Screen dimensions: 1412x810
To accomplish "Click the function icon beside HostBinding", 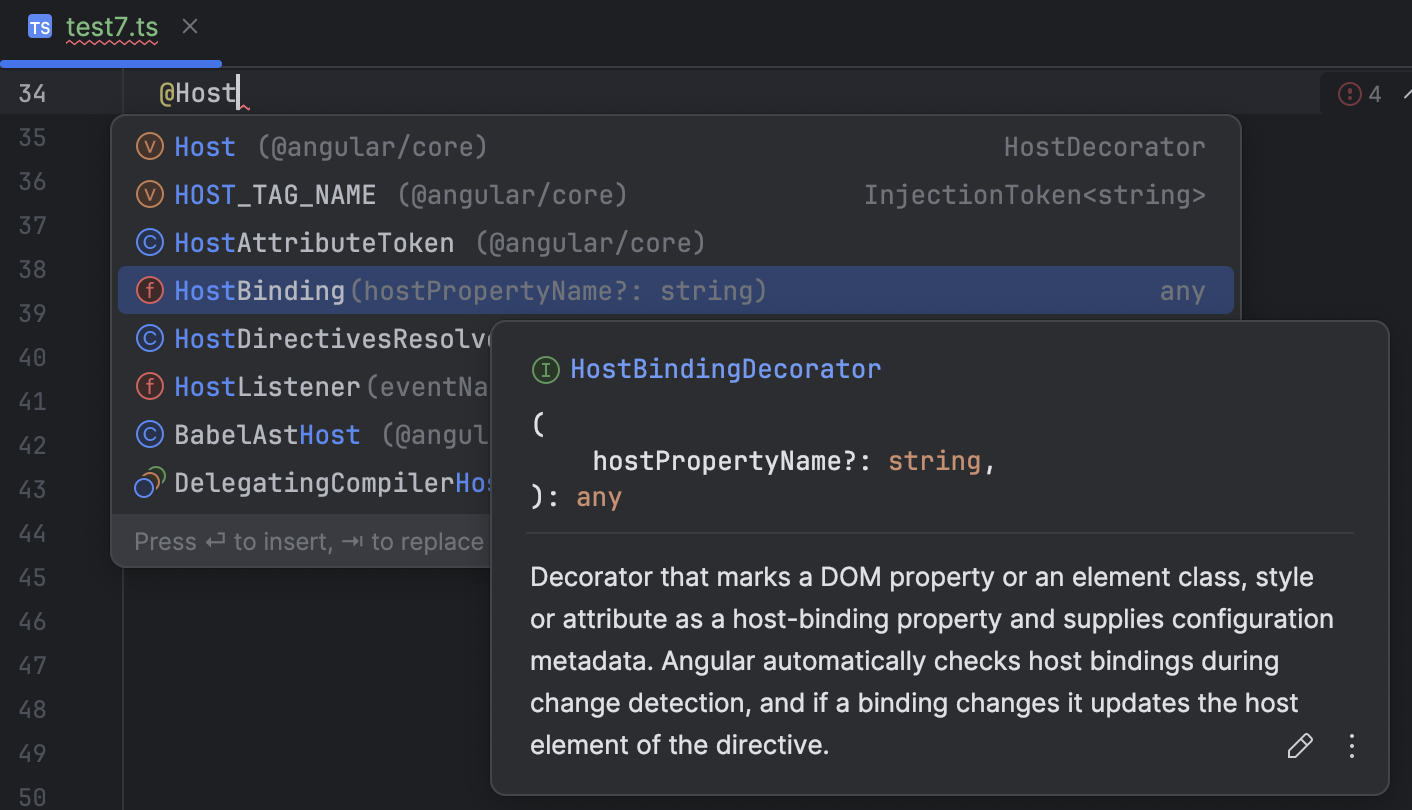I will (148, 290).
